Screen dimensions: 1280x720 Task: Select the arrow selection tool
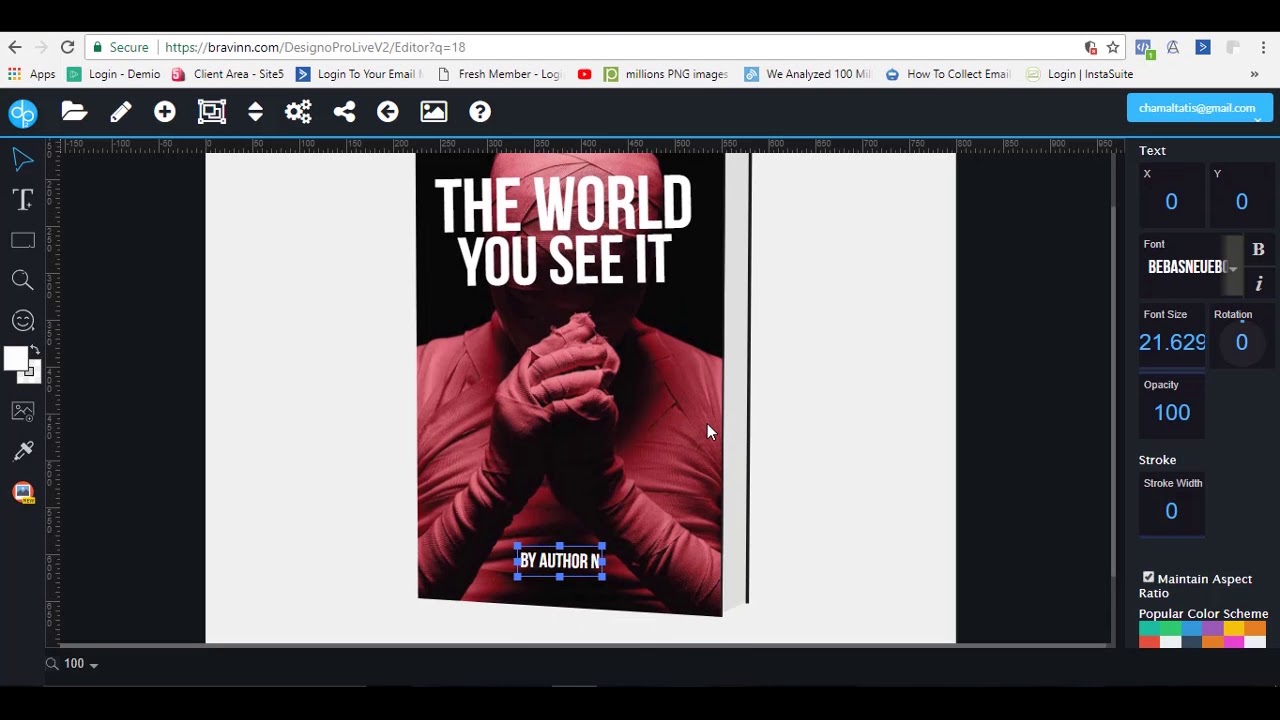tap(22, 159)
